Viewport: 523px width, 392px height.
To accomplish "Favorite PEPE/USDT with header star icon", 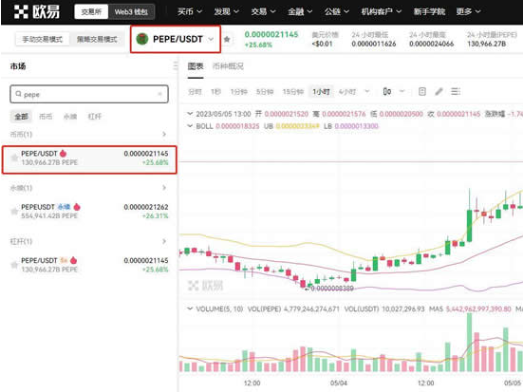I will coord(227,39).
